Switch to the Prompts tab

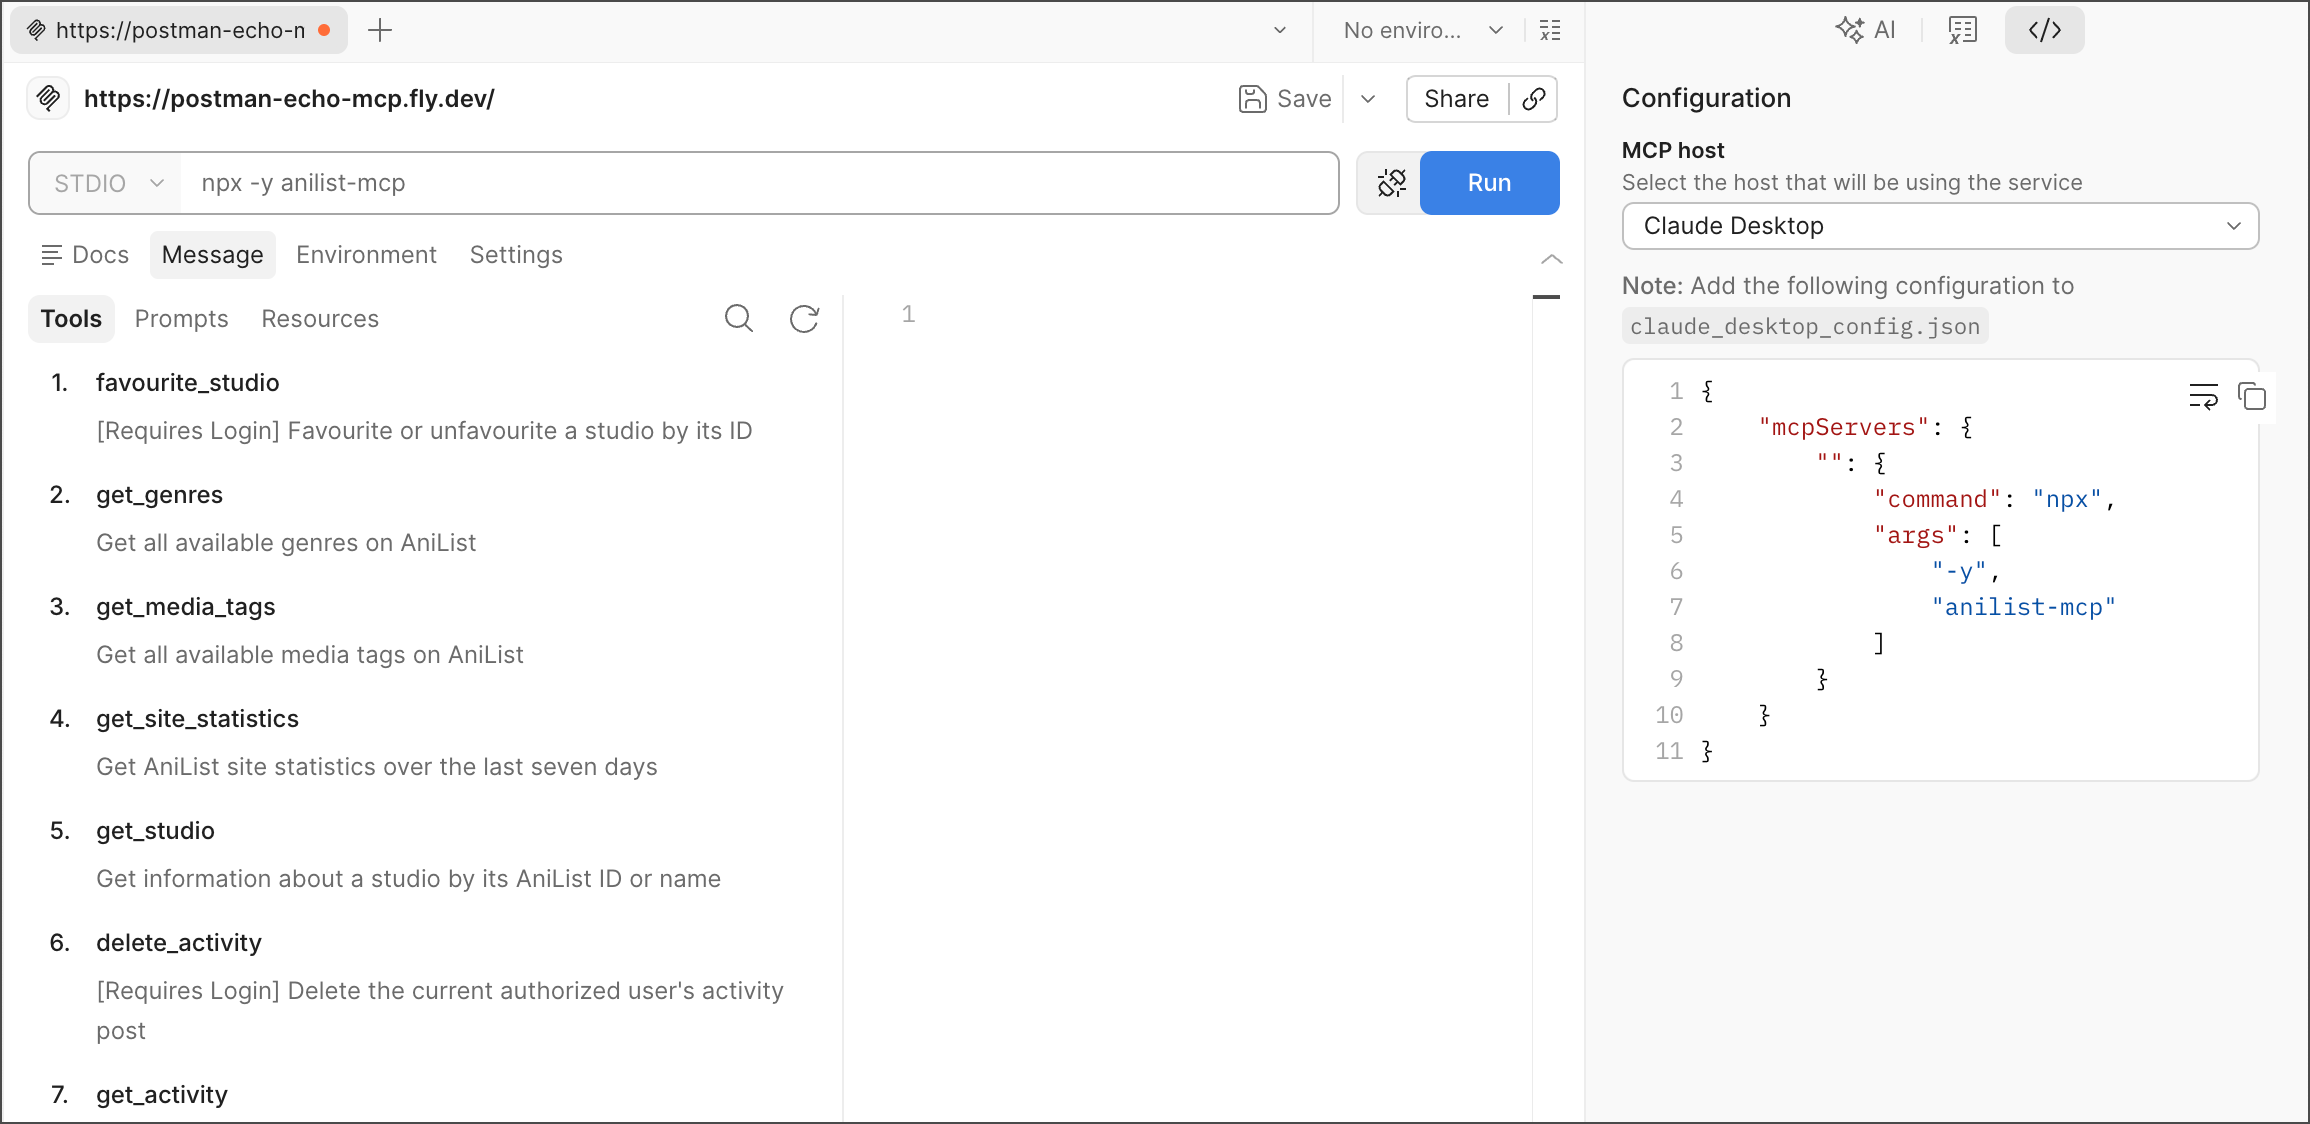tap(181, 319)
